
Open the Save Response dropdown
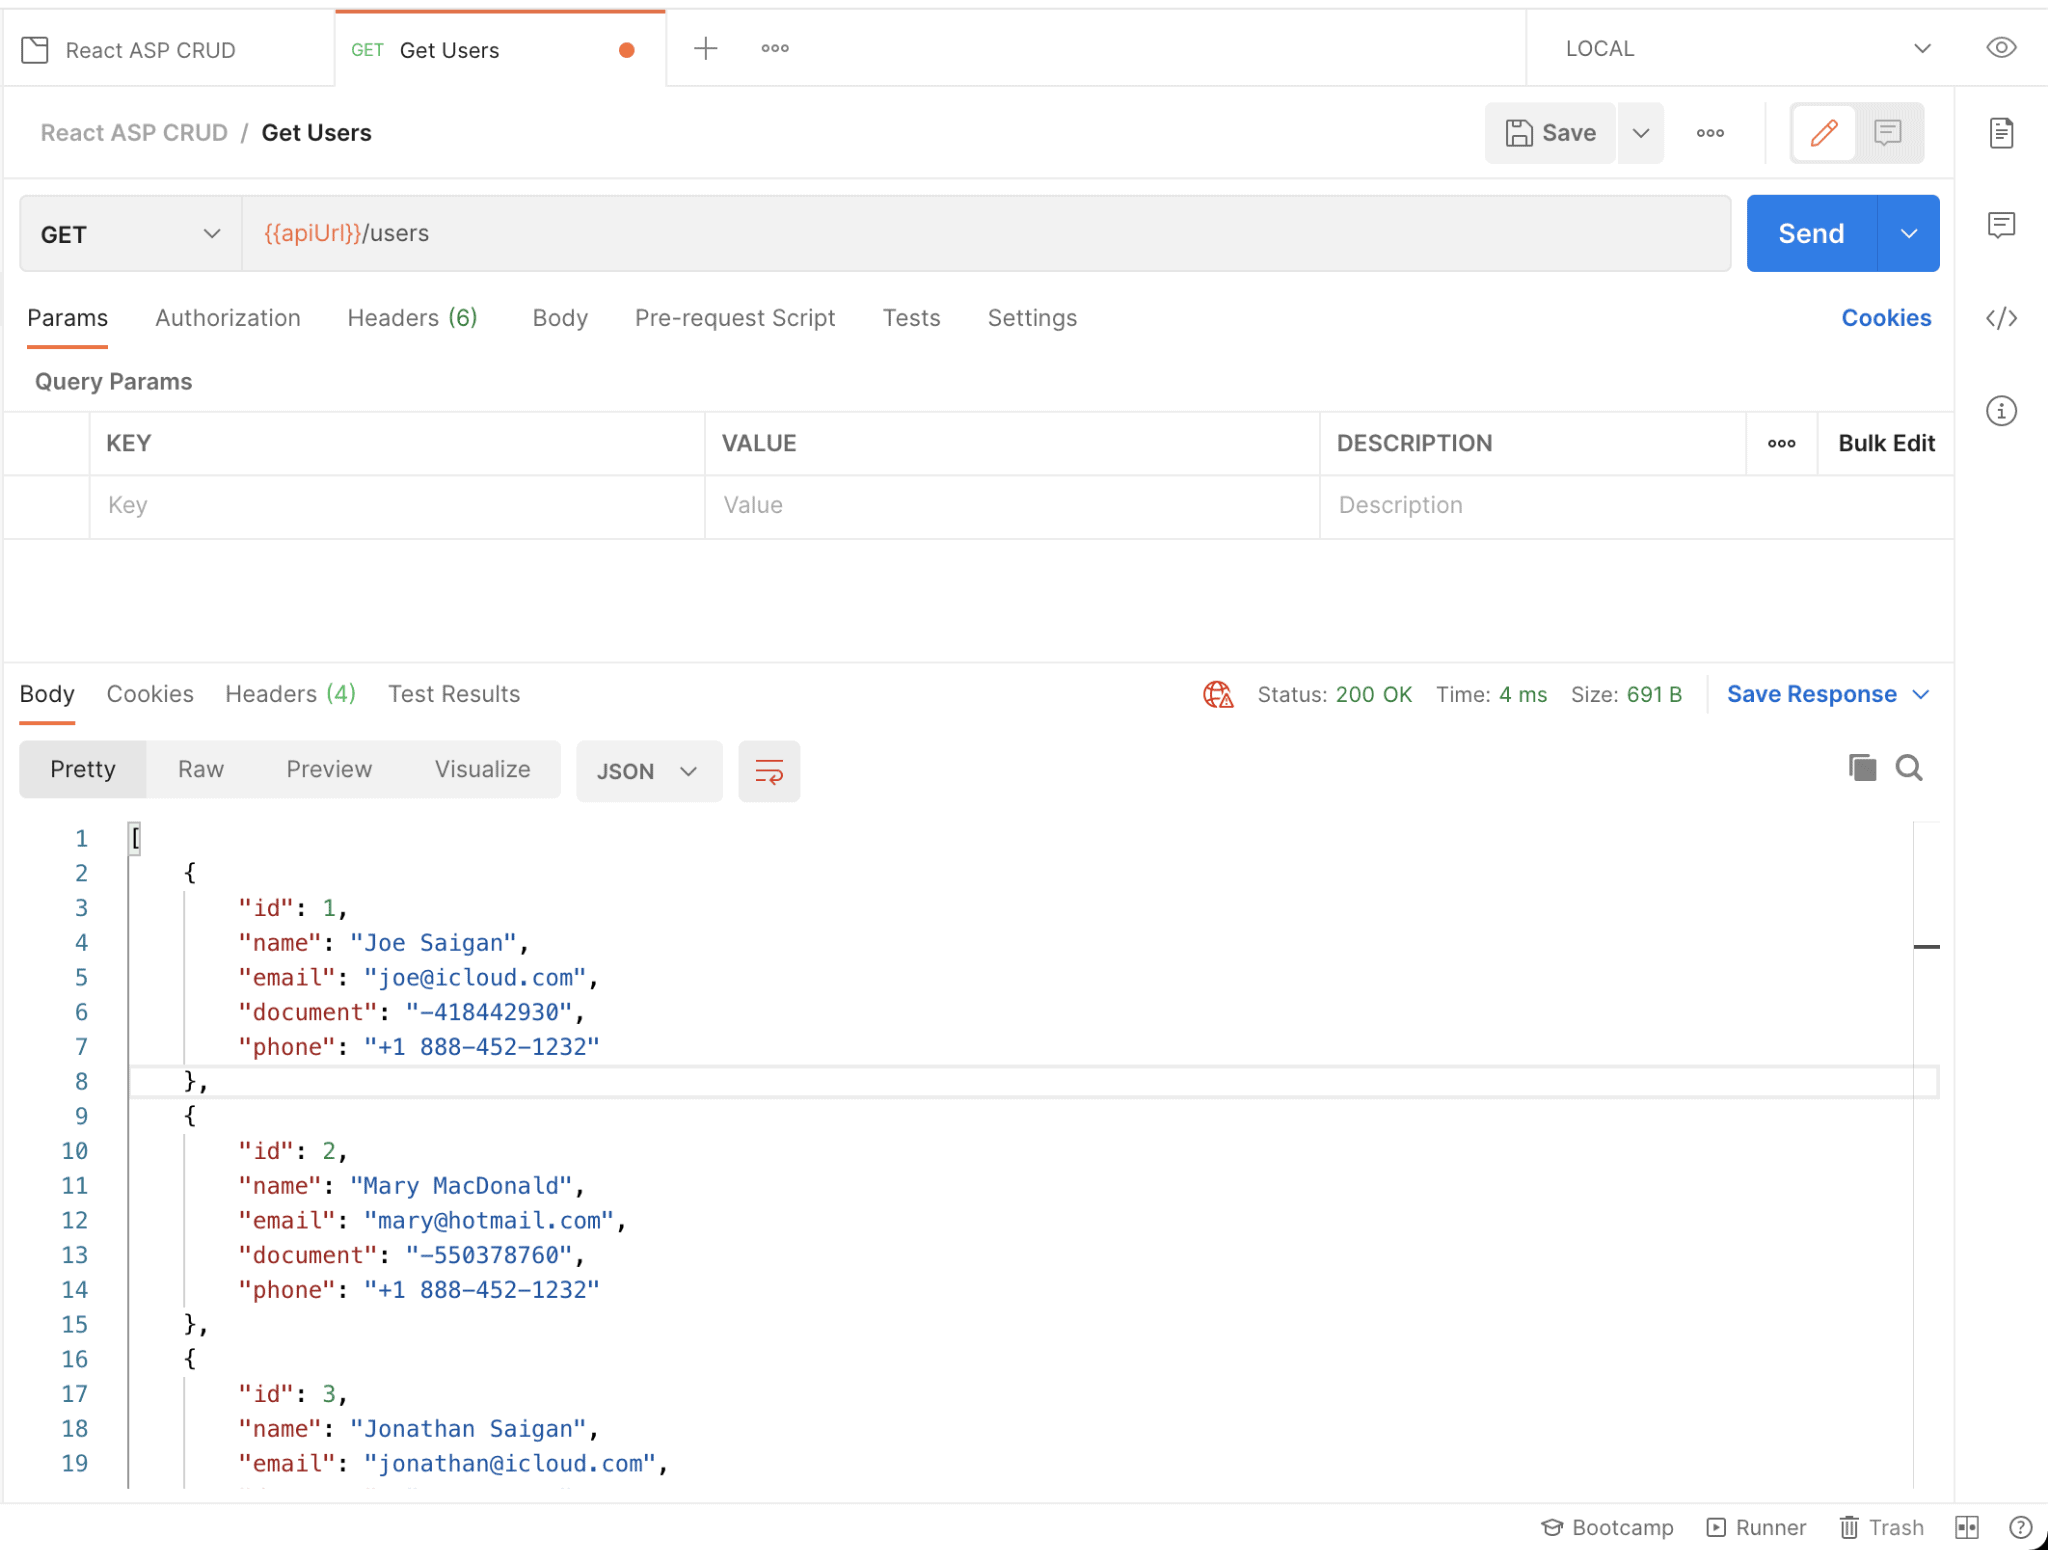[x=1827, y=694]
